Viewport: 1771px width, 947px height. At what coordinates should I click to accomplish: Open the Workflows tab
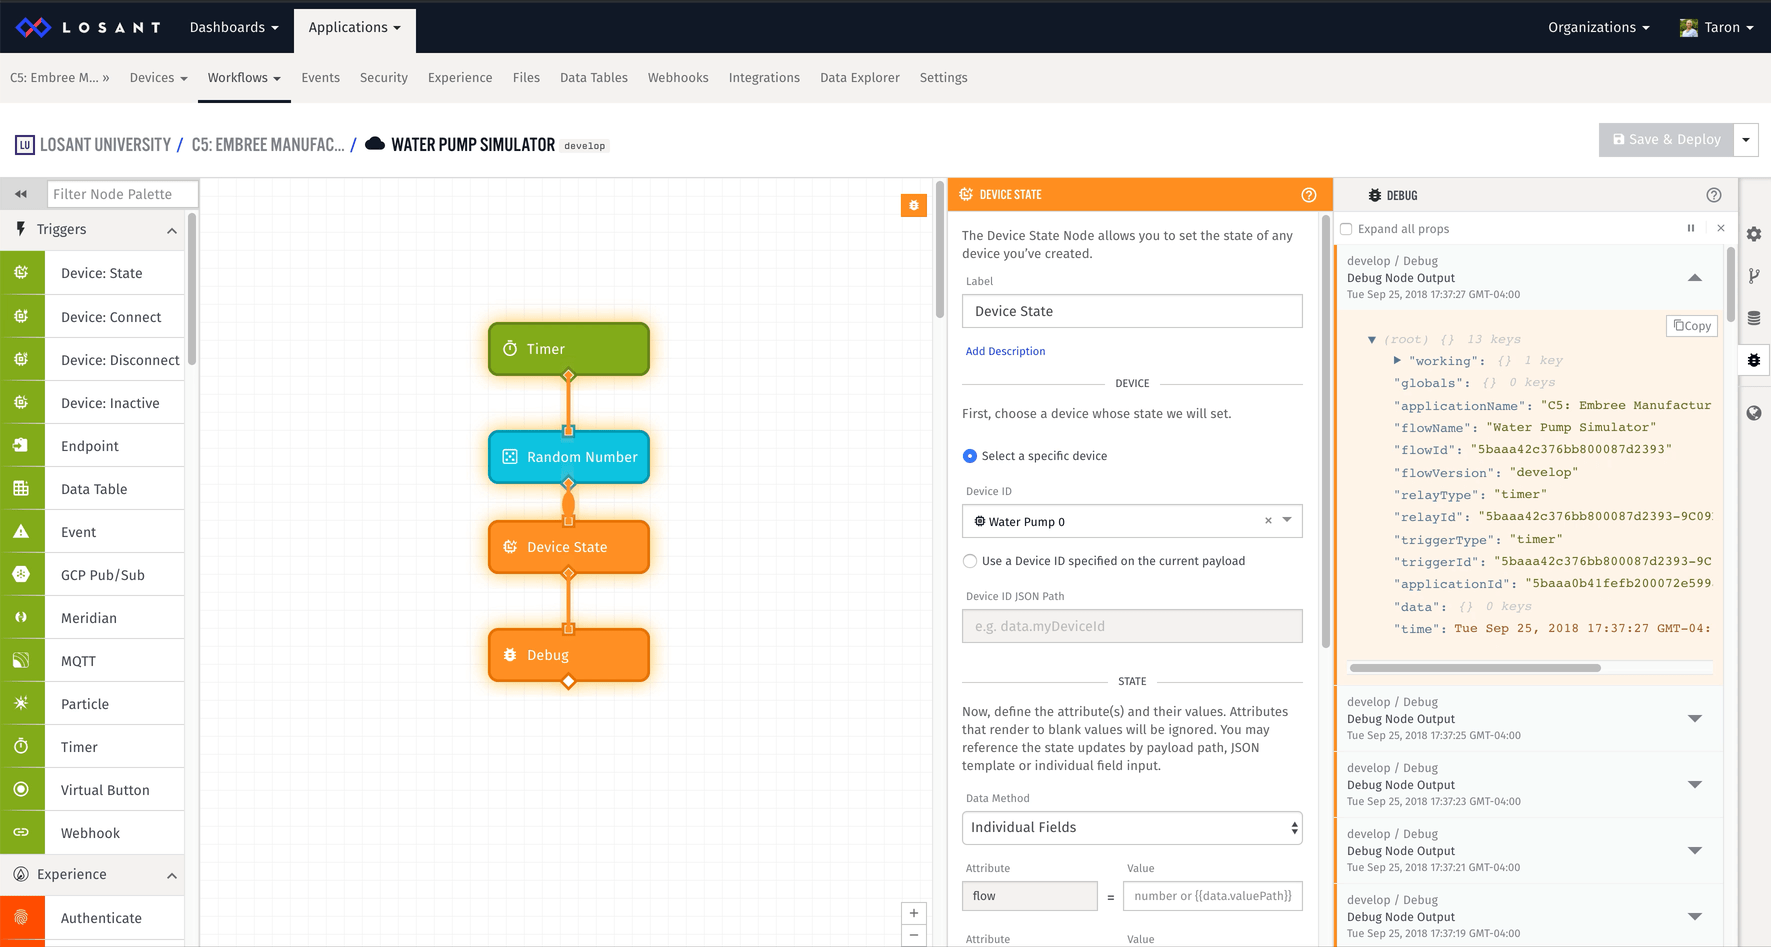[x=244, y=77]
